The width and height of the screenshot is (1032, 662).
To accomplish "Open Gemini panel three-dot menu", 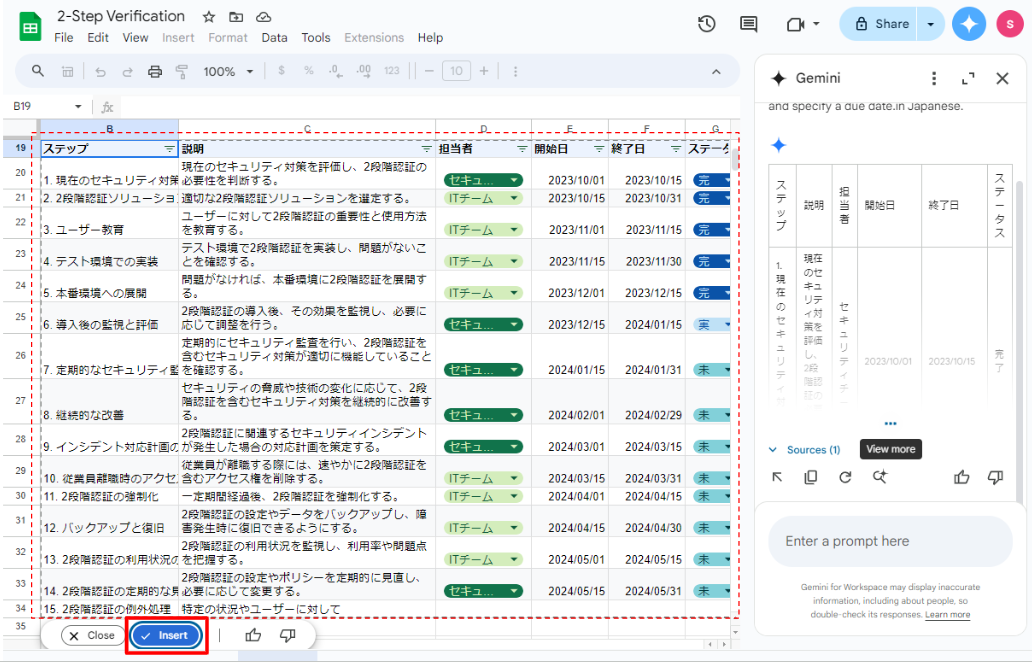I will coord(934,79).
